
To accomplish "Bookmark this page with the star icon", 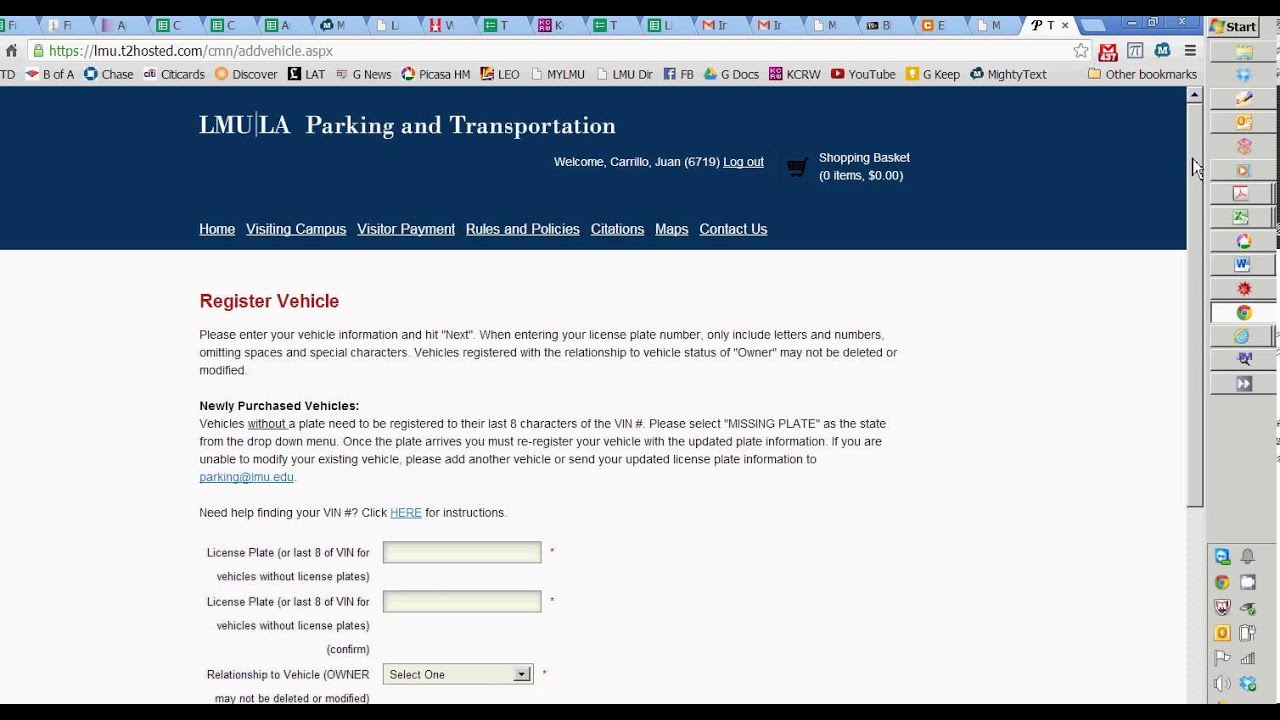I will tap(1081, 51).
